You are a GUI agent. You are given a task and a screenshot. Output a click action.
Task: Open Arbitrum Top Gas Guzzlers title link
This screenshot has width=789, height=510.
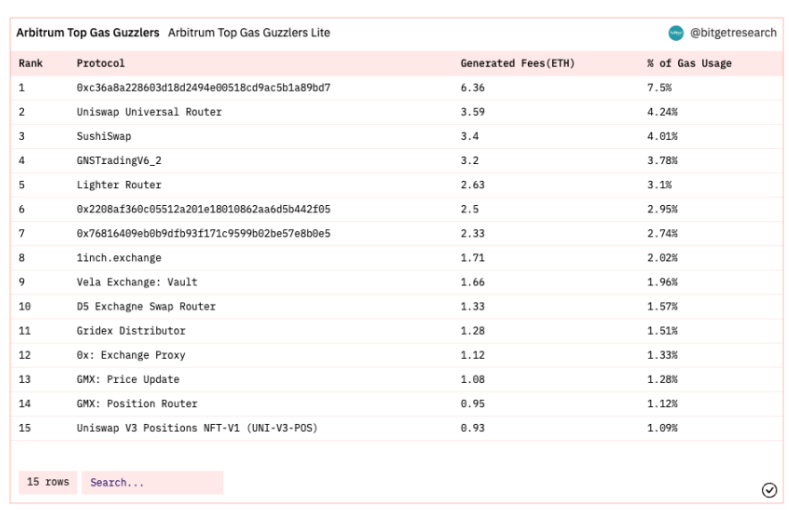(x=88, y=33)
